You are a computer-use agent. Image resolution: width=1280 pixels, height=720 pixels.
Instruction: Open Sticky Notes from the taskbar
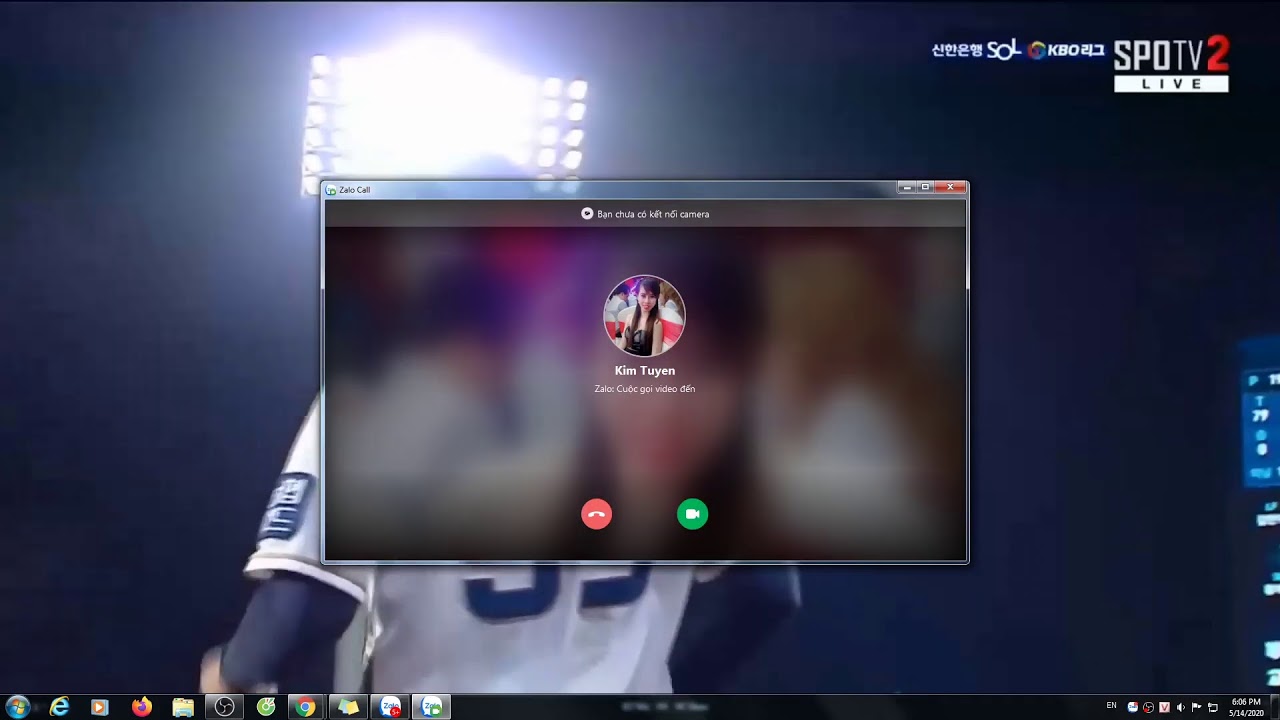tap(348, 707)
